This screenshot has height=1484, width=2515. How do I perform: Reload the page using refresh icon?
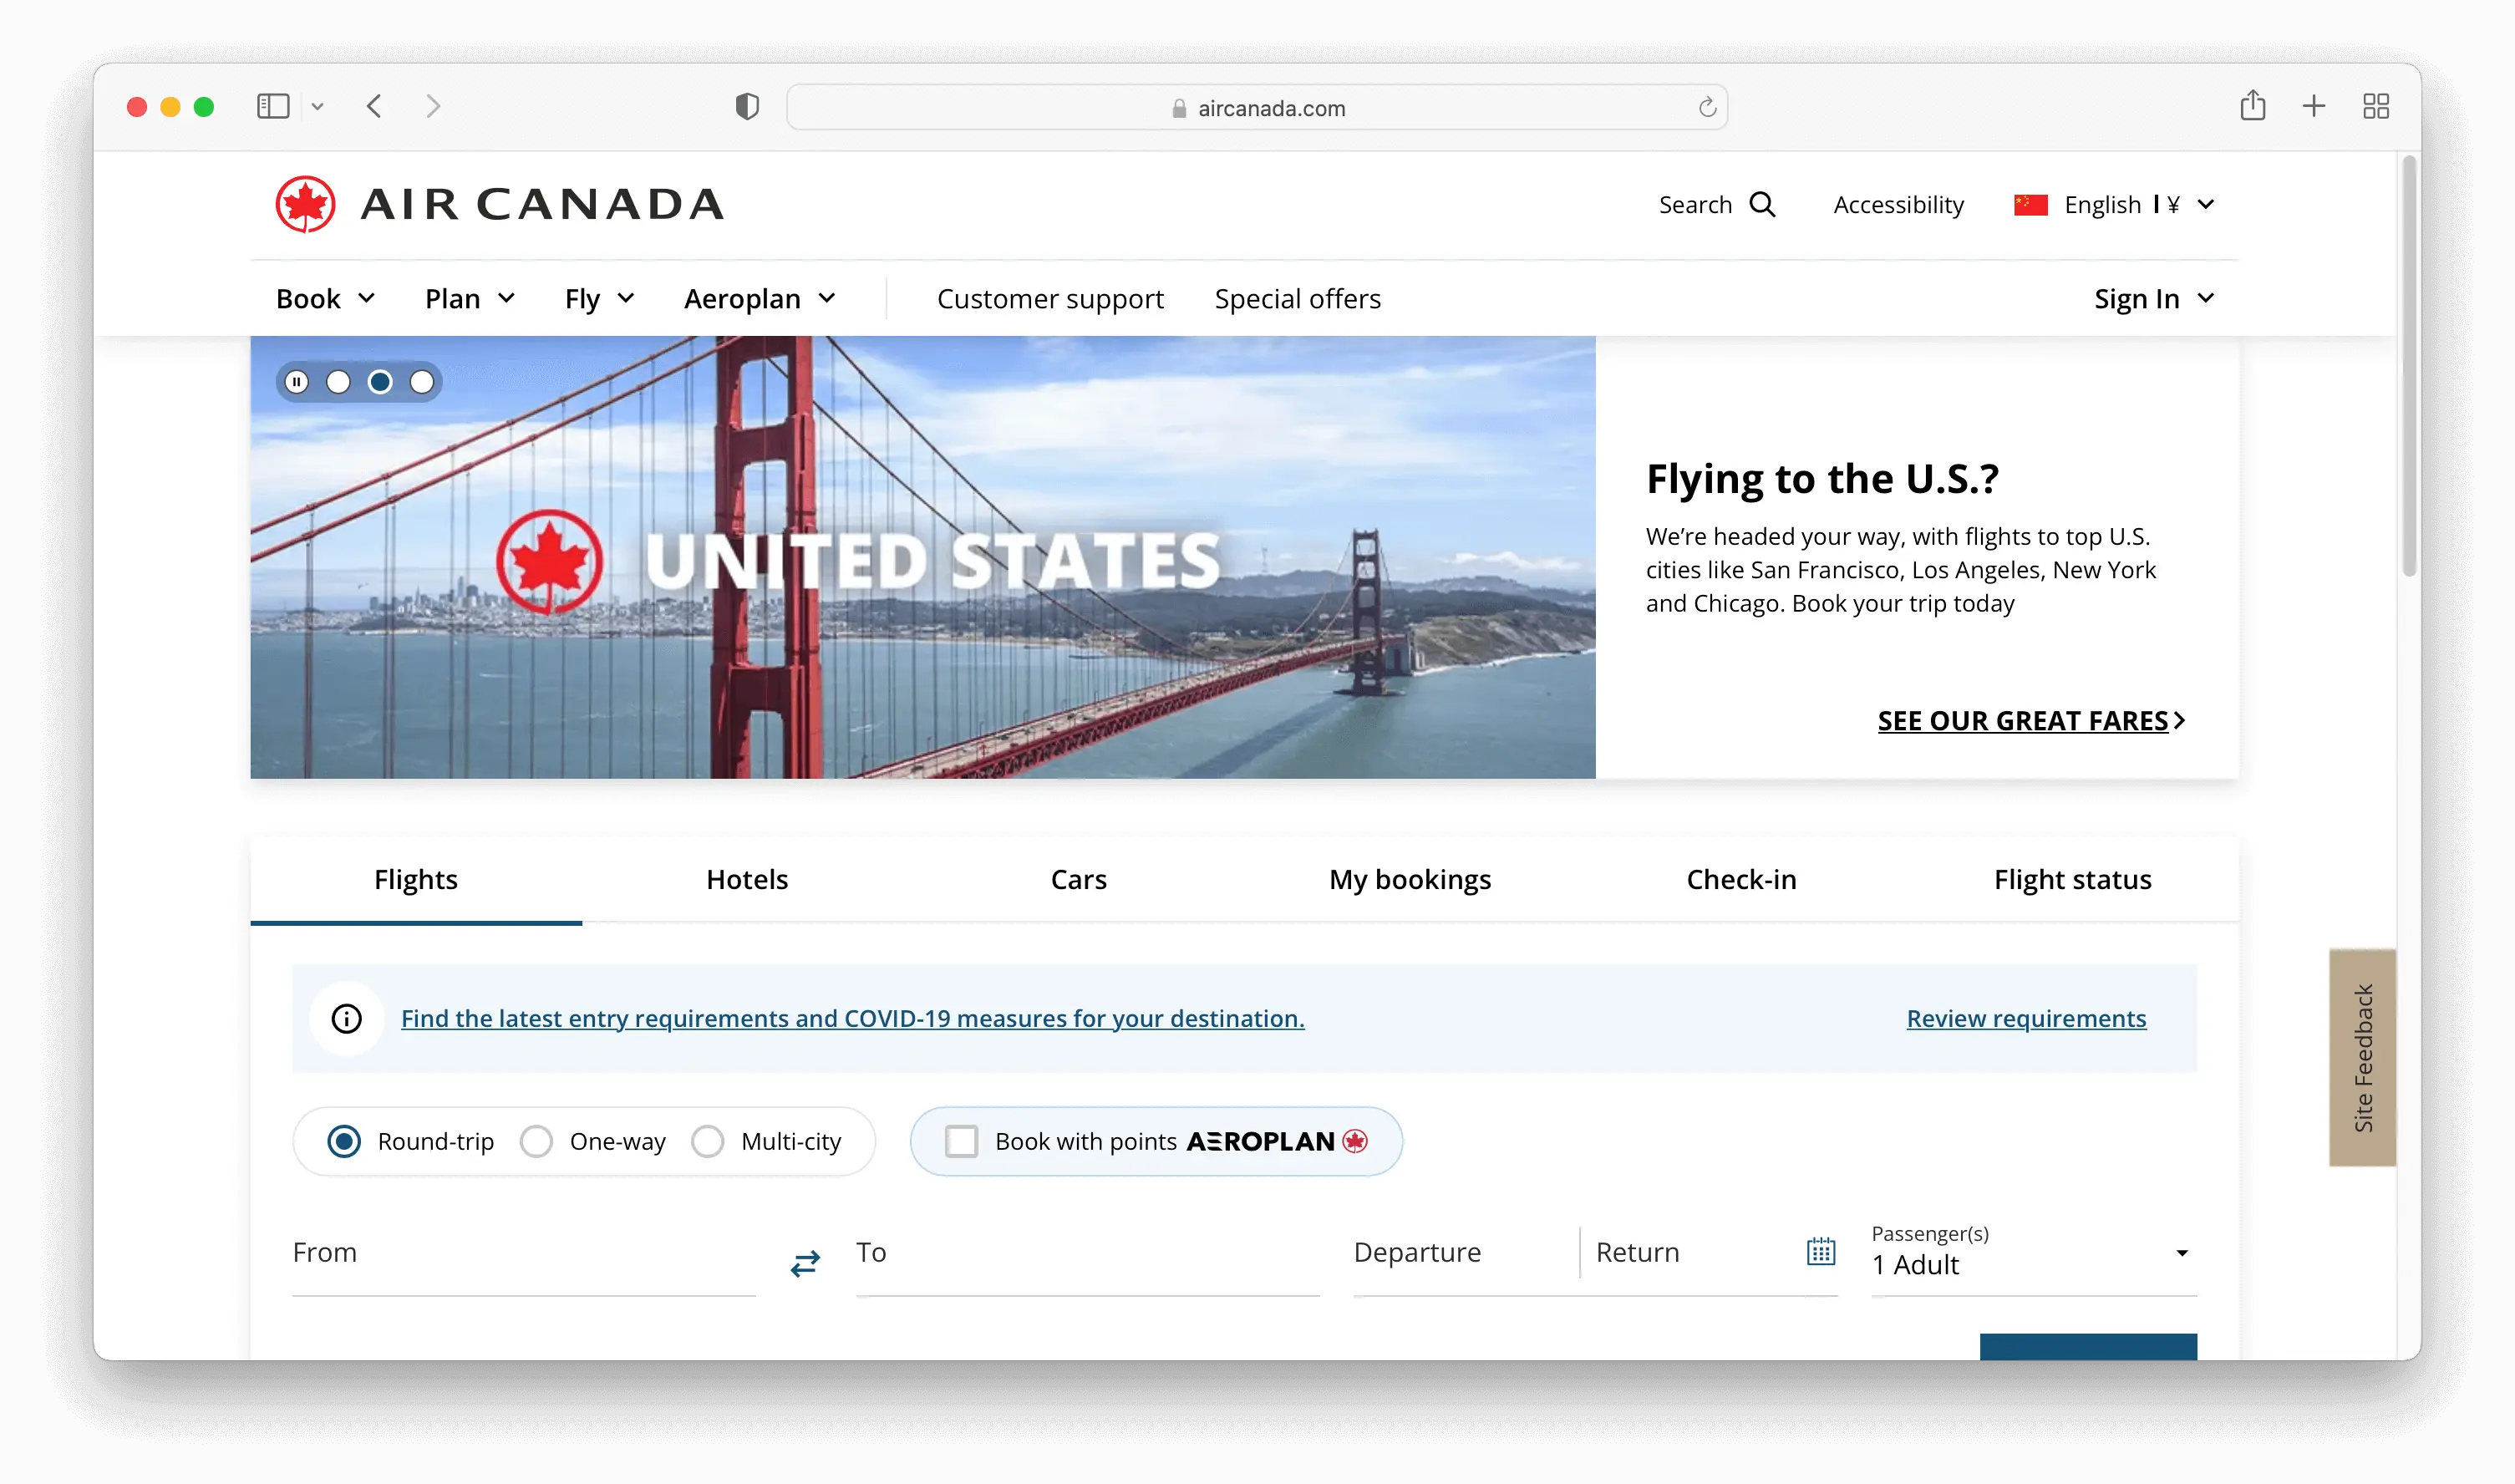[1707, 107]
